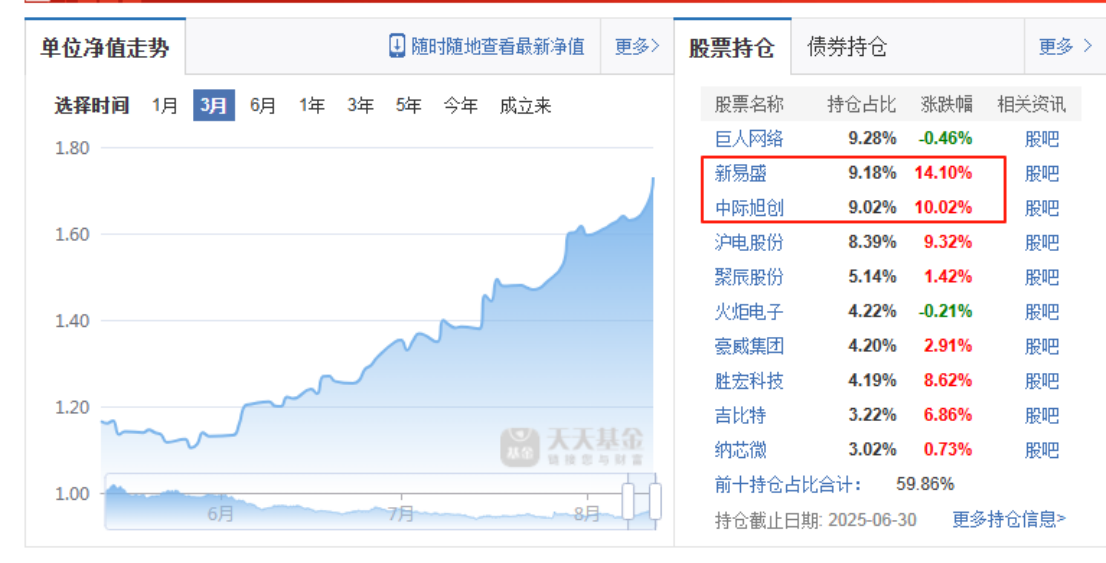Click right handle of chart range slider

[655, 501]
